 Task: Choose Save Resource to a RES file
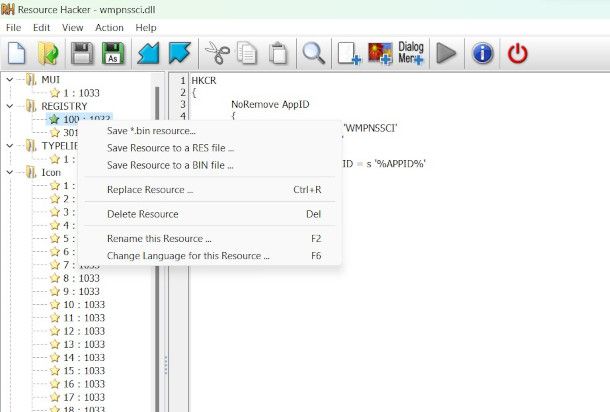pos(210,148)
